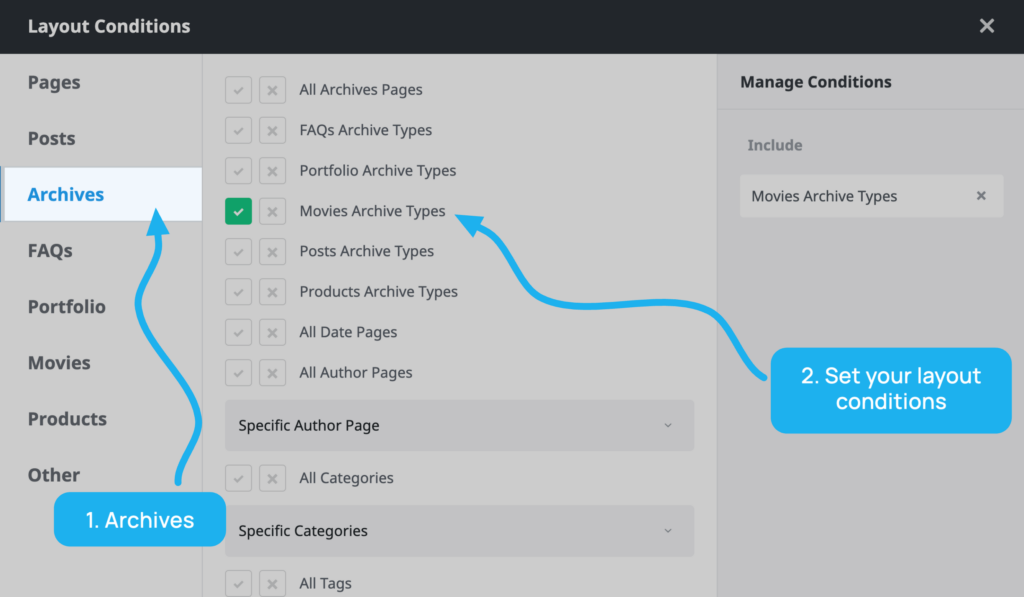This screenshot has height=597, width=1024.
Task: Close the Layout Conditions dialog
Action: point(987,26)
